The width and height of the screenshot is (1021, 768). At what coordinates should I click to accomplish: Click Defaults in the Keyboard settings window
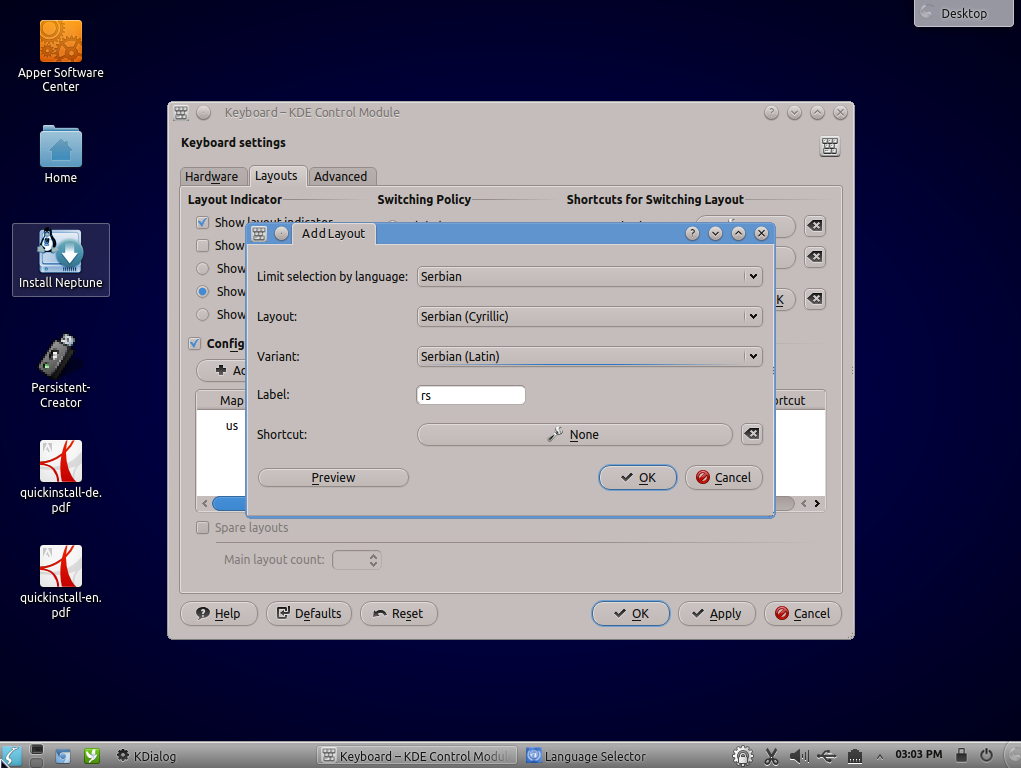[x=309, y=614]
